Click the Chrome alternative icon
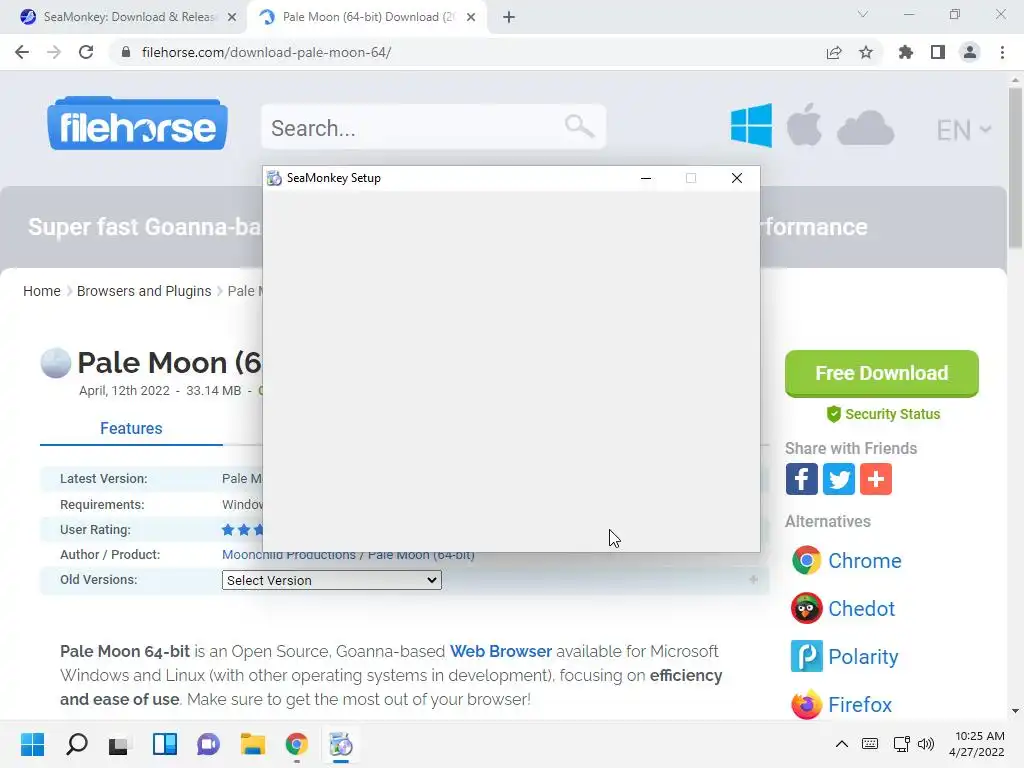The height and width of the screenshot is (768, 1024). tap(807, 560)
